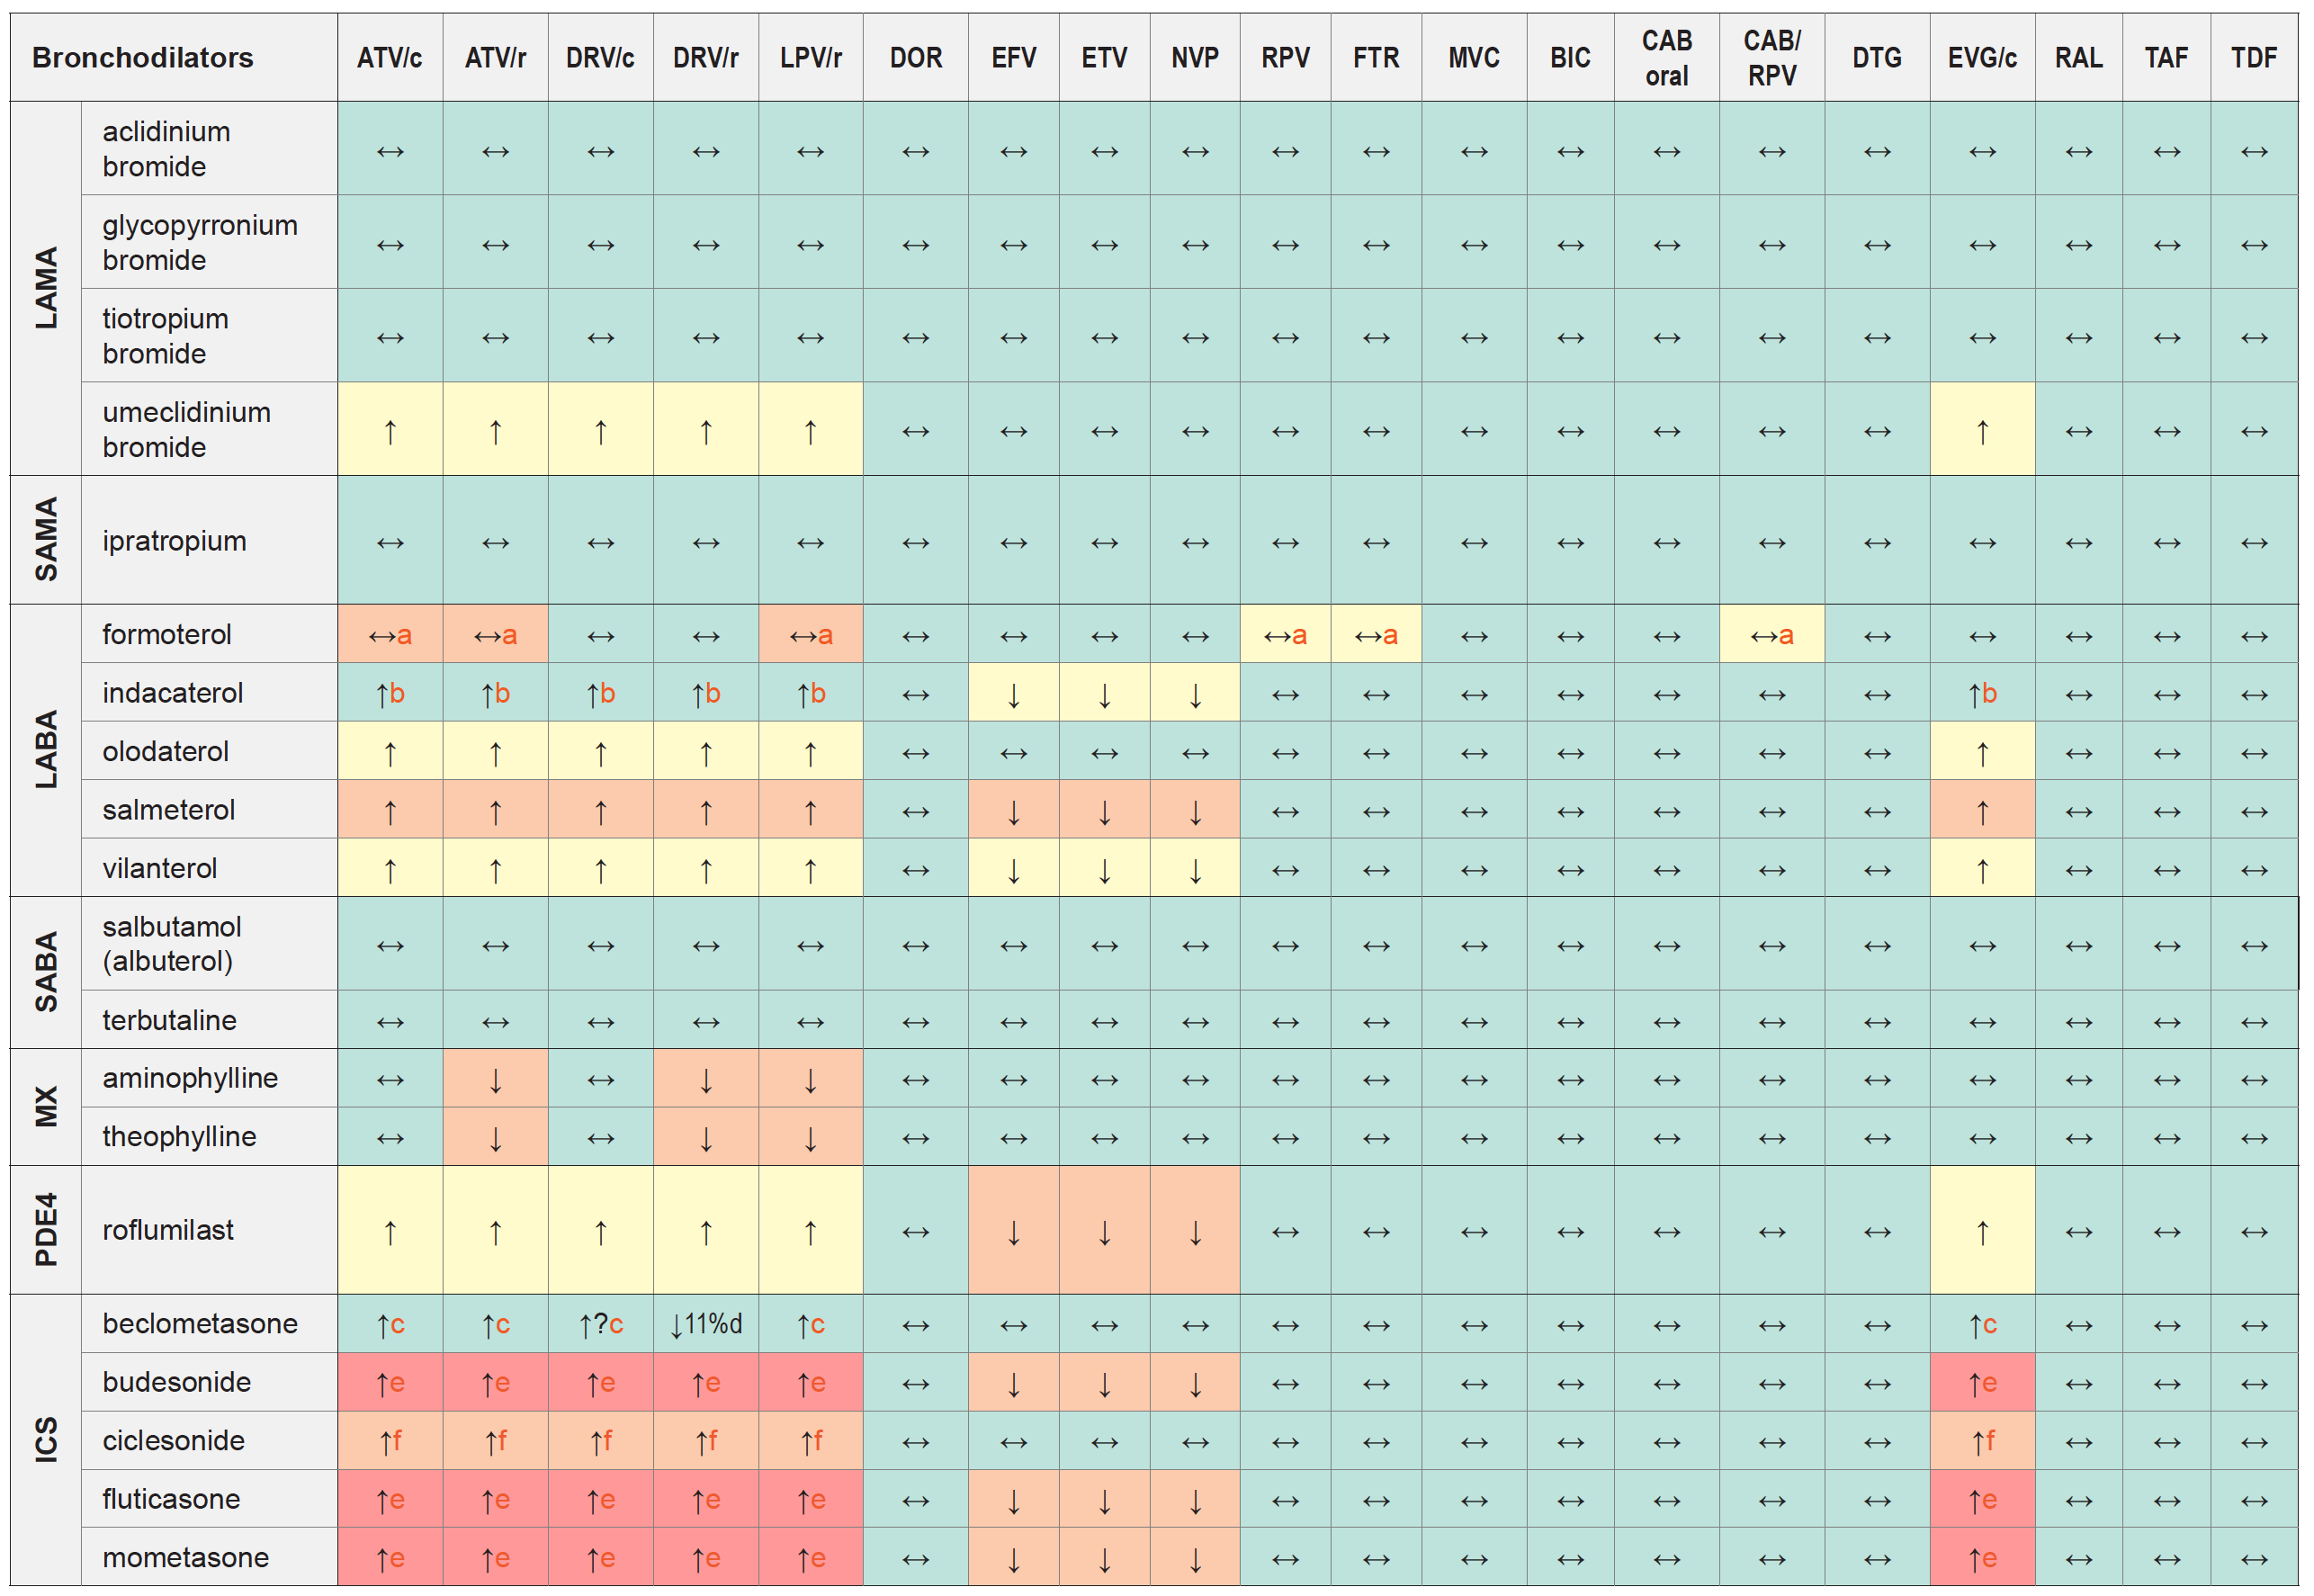
Task: Select the TDF column header
Action: [2253, 58]
